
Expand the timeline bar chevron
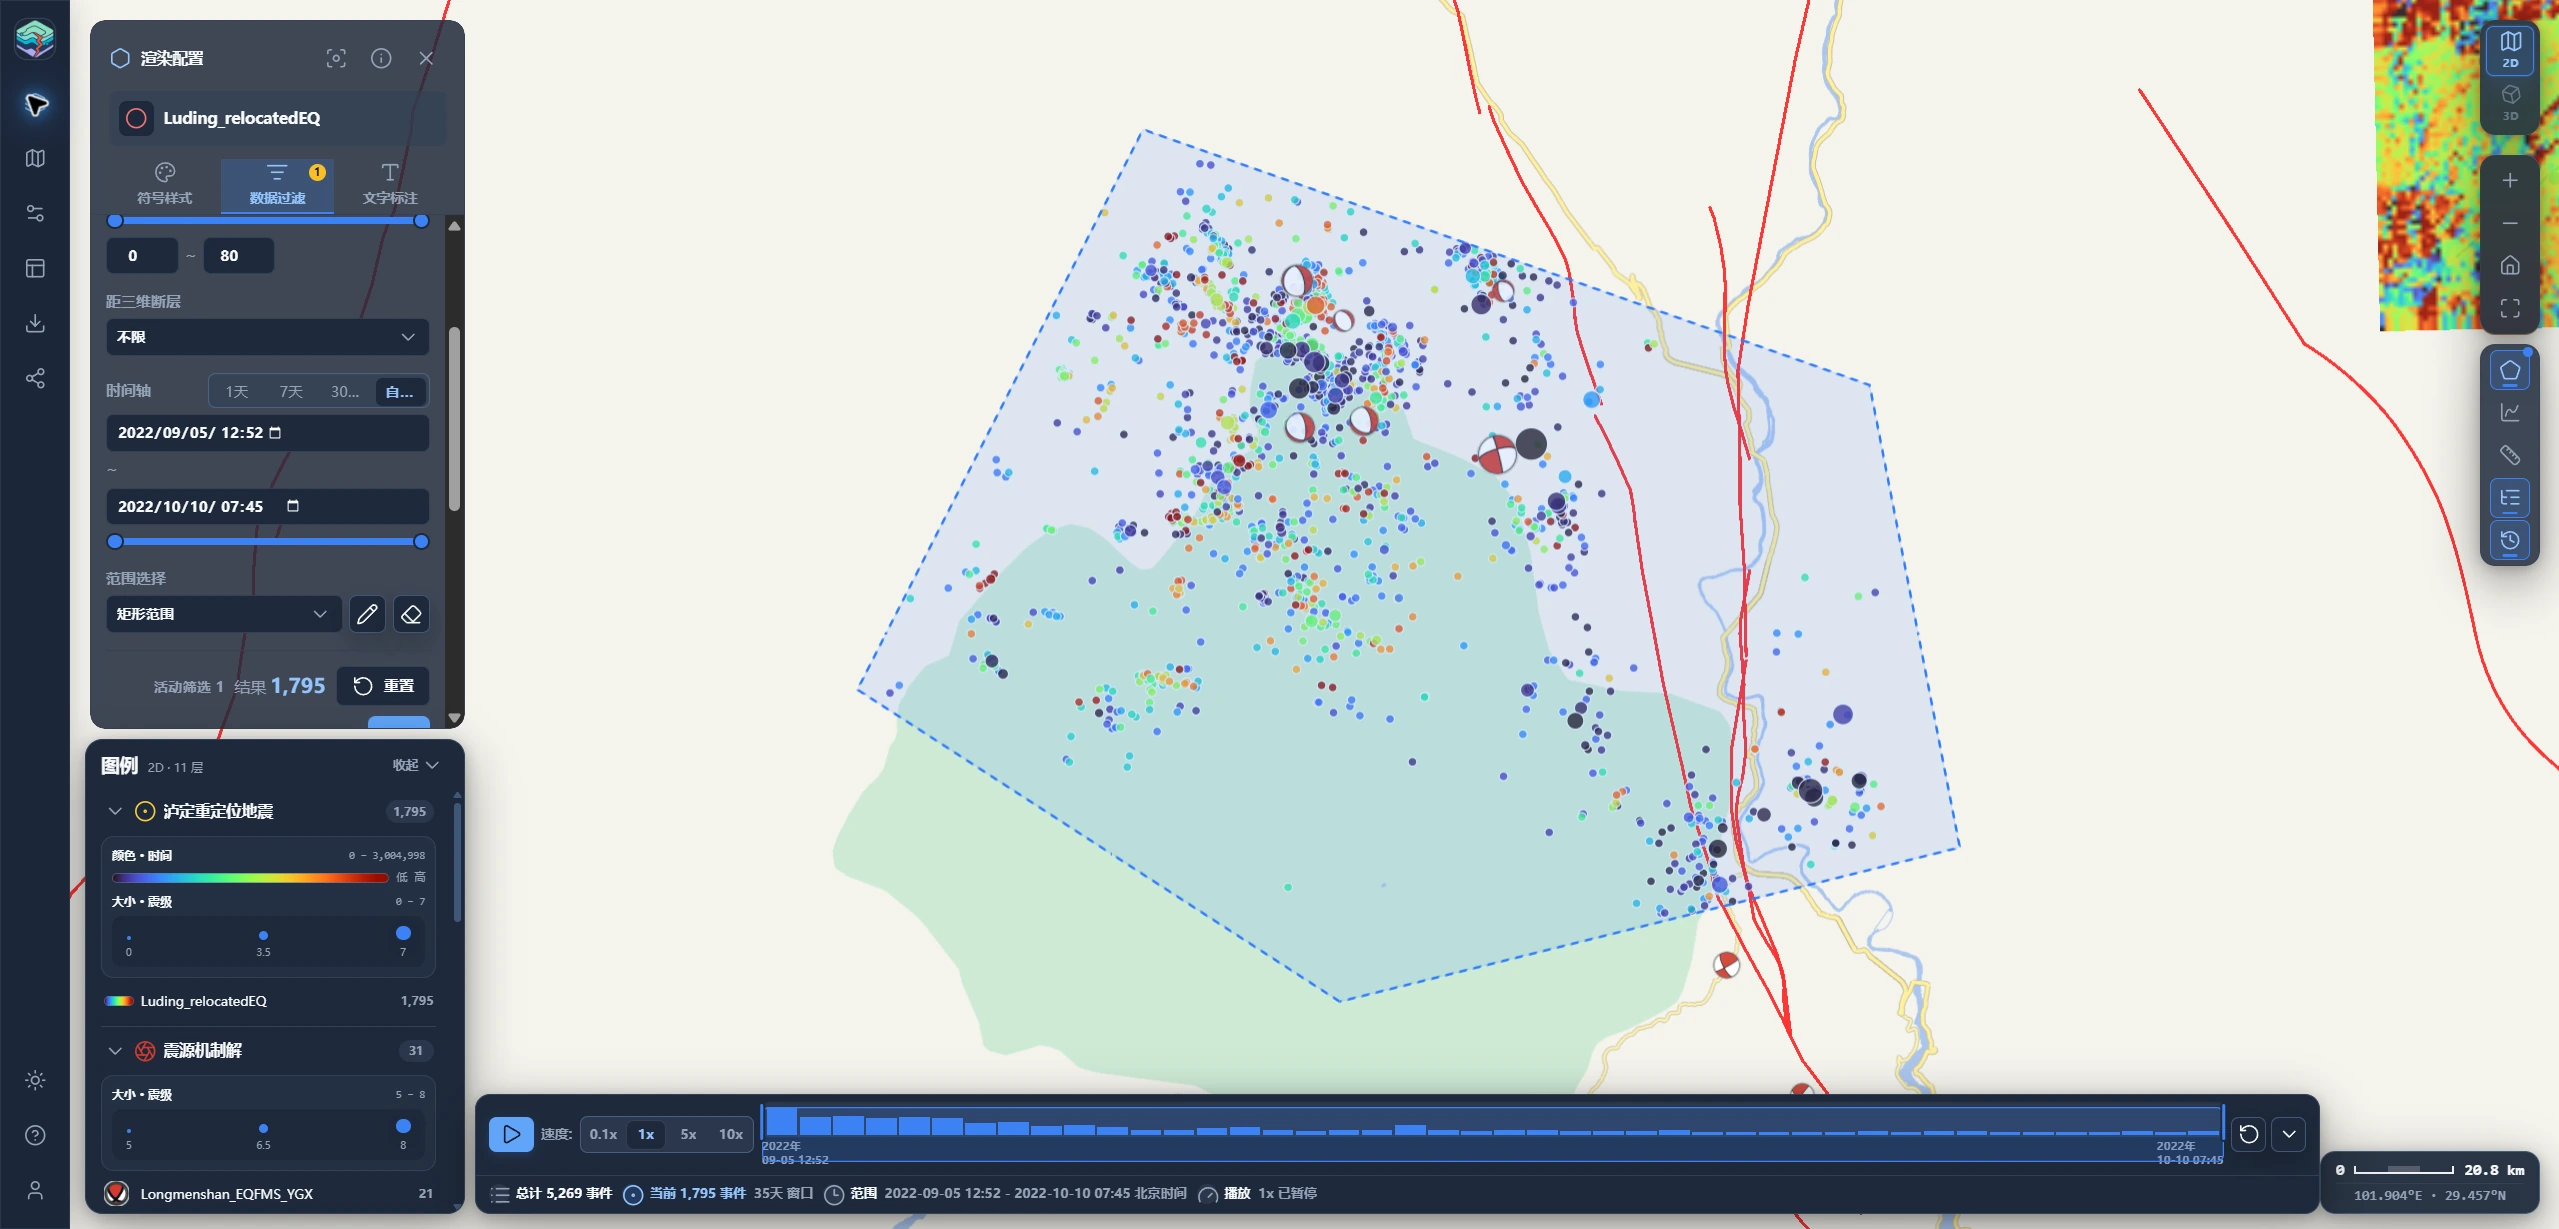(2289, 1134)
